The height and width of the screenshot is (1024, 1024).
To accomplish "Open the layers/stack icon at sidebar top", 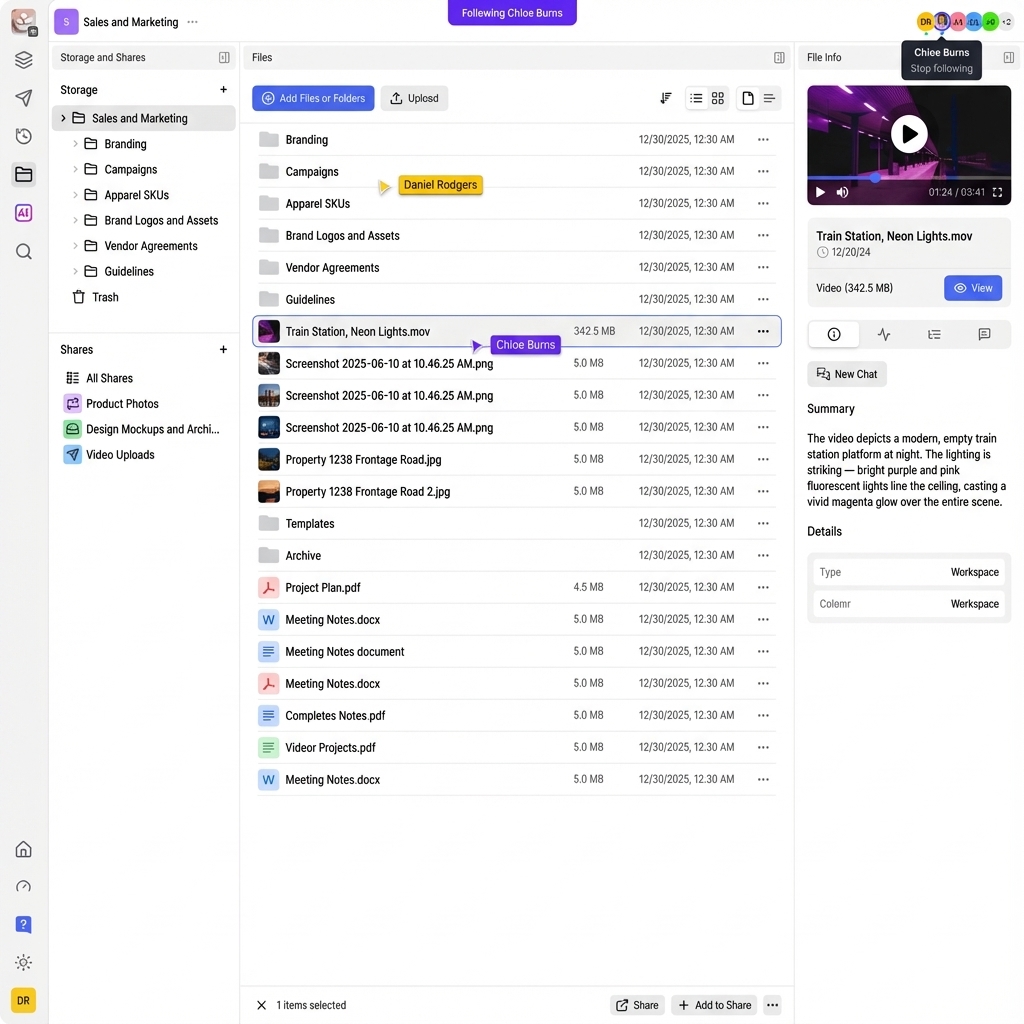I will [23, 59].
